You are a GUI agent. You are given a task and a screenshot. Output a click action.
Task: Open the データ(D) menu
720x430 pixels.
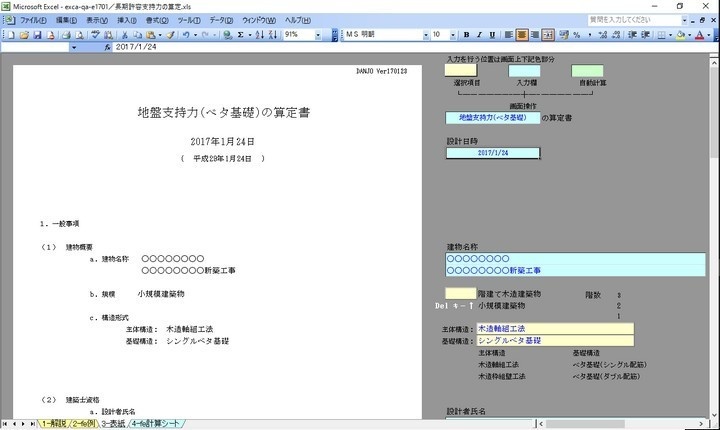pyautogui.click(x=221, y=20)
